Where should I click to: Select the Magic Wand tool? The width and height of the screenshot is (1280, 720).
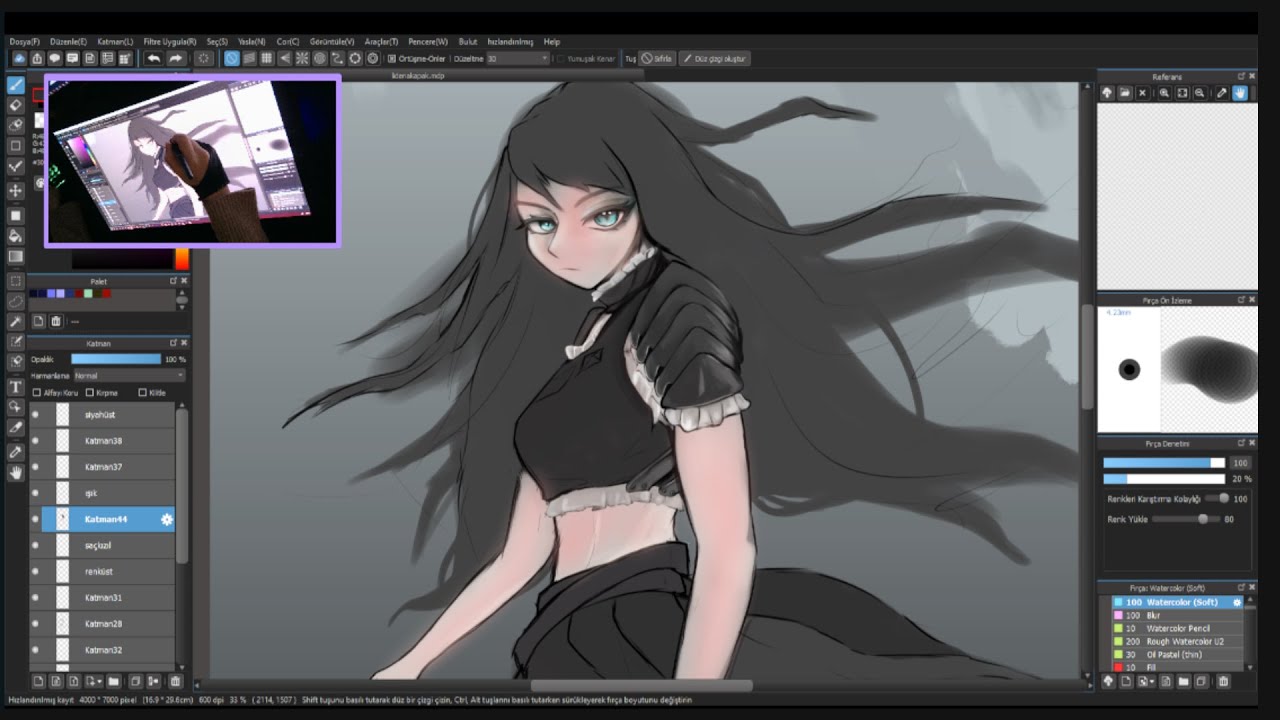(16, 322)
